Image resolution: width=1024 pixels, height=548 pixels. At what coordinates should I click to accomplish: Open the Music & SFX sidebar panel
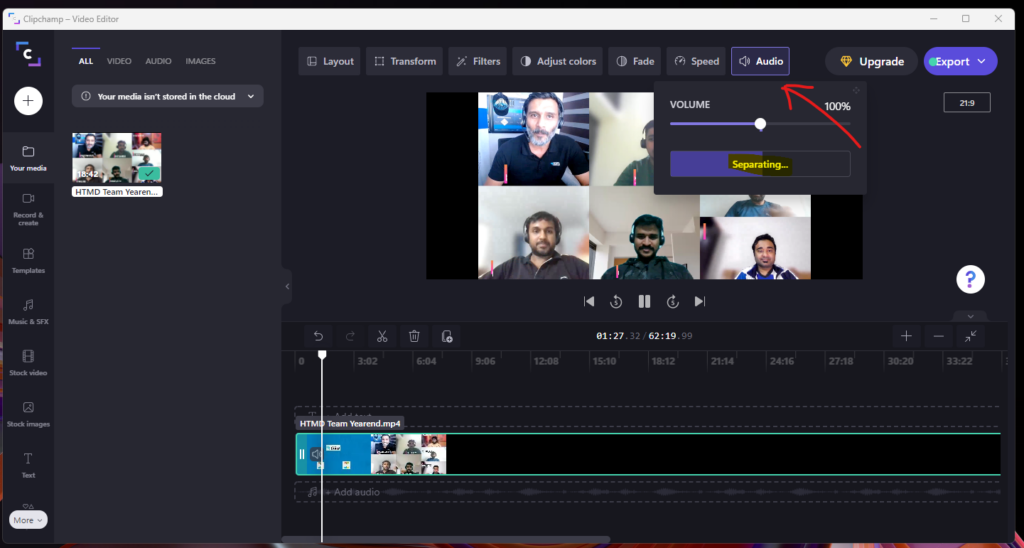pos(28,310)
